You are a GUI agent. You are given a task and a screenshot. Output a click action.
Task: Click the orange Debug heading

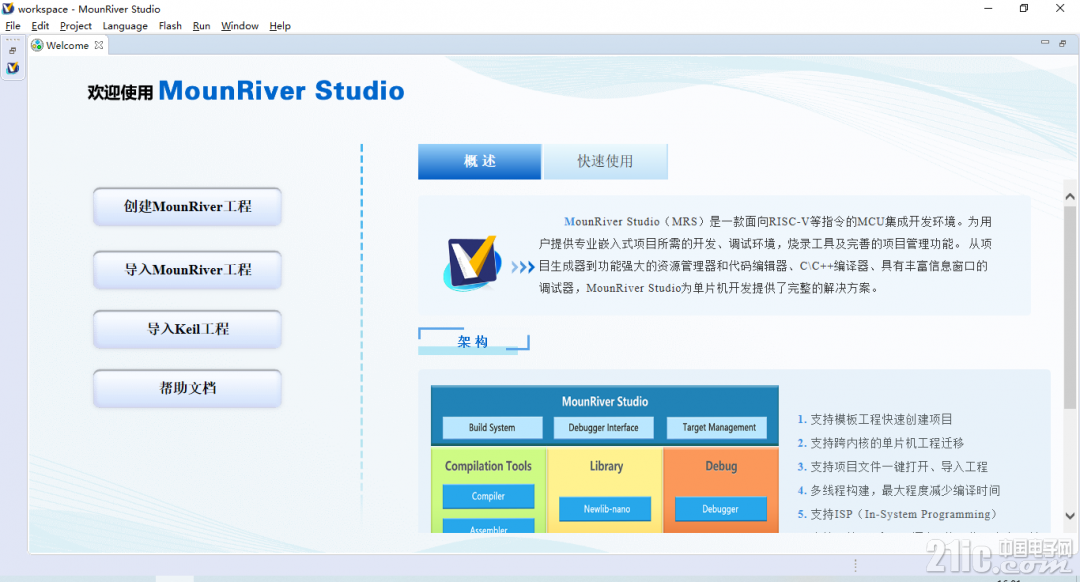pos(721,466)
